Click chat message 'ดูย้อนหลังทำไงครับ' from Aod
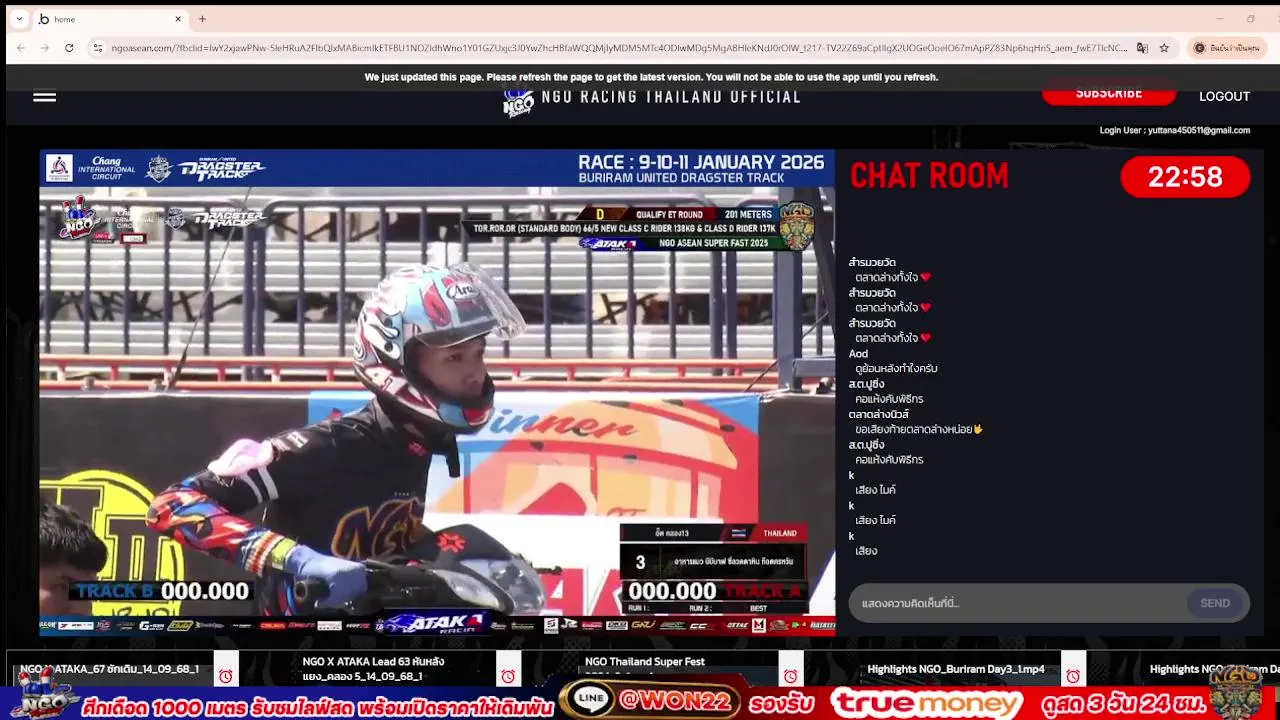 point(896,369)
